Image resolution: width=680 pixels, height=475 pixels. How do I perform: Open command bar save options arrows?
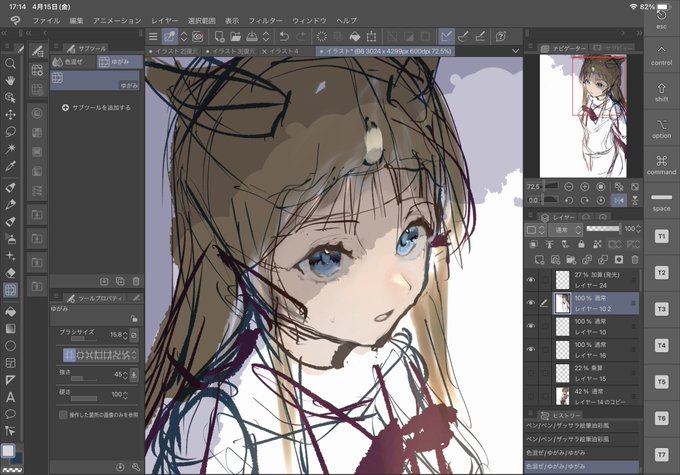tap(266, 37)
